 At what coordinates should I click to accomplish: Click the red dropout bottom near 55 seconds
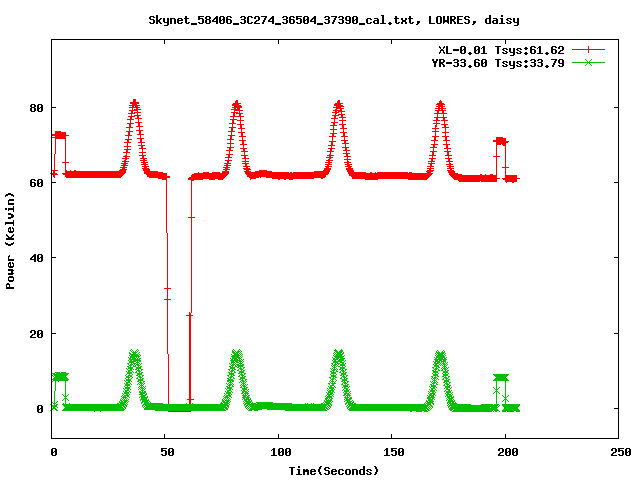coord(179,410)
